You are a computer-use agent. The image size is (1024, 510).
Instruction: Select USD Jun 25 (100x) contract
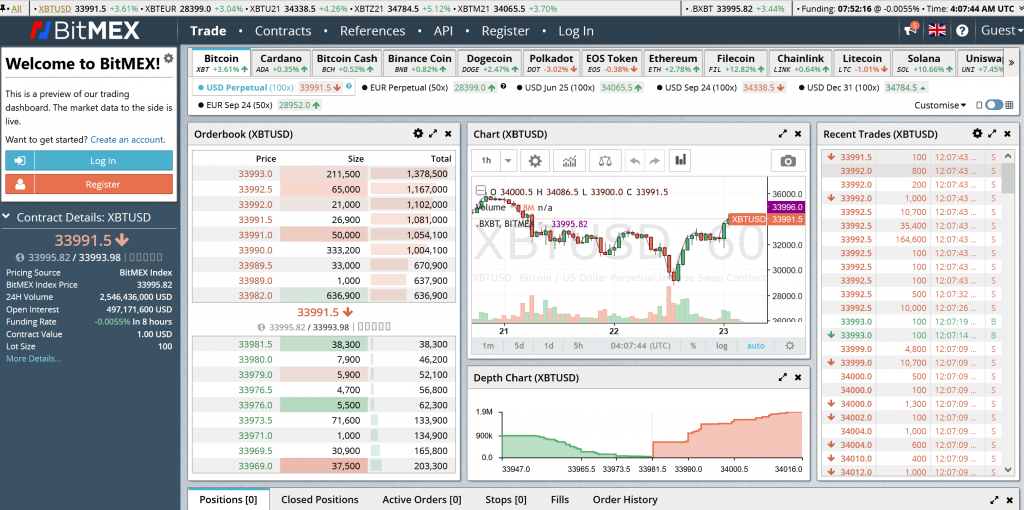[x=557, y=88]
